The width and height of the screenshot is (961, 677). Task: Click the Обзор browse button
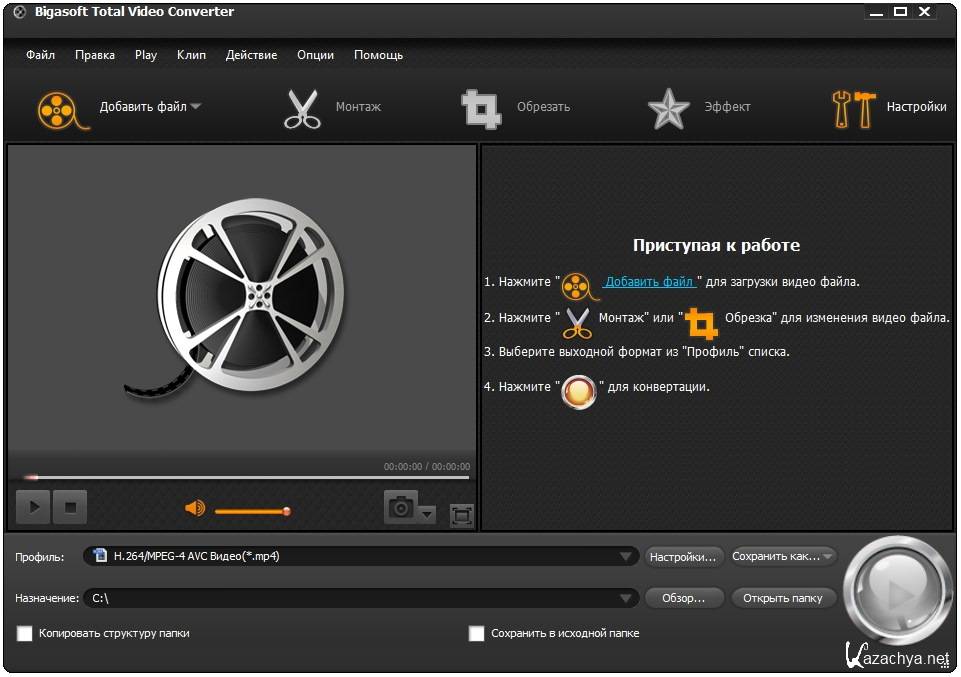(683, 598)
